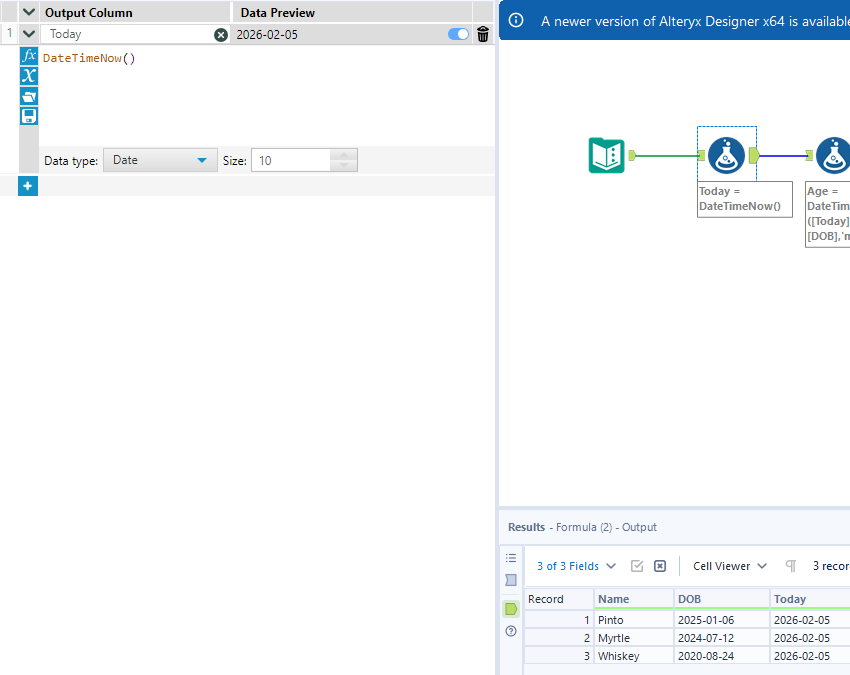This screenshot has width=850, height=675.
Task: Click the Size field showing 10
Action: [x=291, y=160]
